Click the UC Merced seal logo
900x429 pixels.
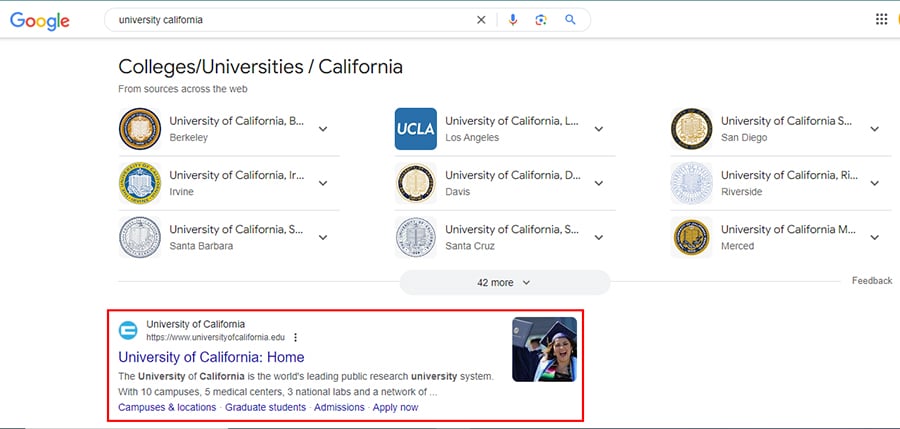[692, 237]
